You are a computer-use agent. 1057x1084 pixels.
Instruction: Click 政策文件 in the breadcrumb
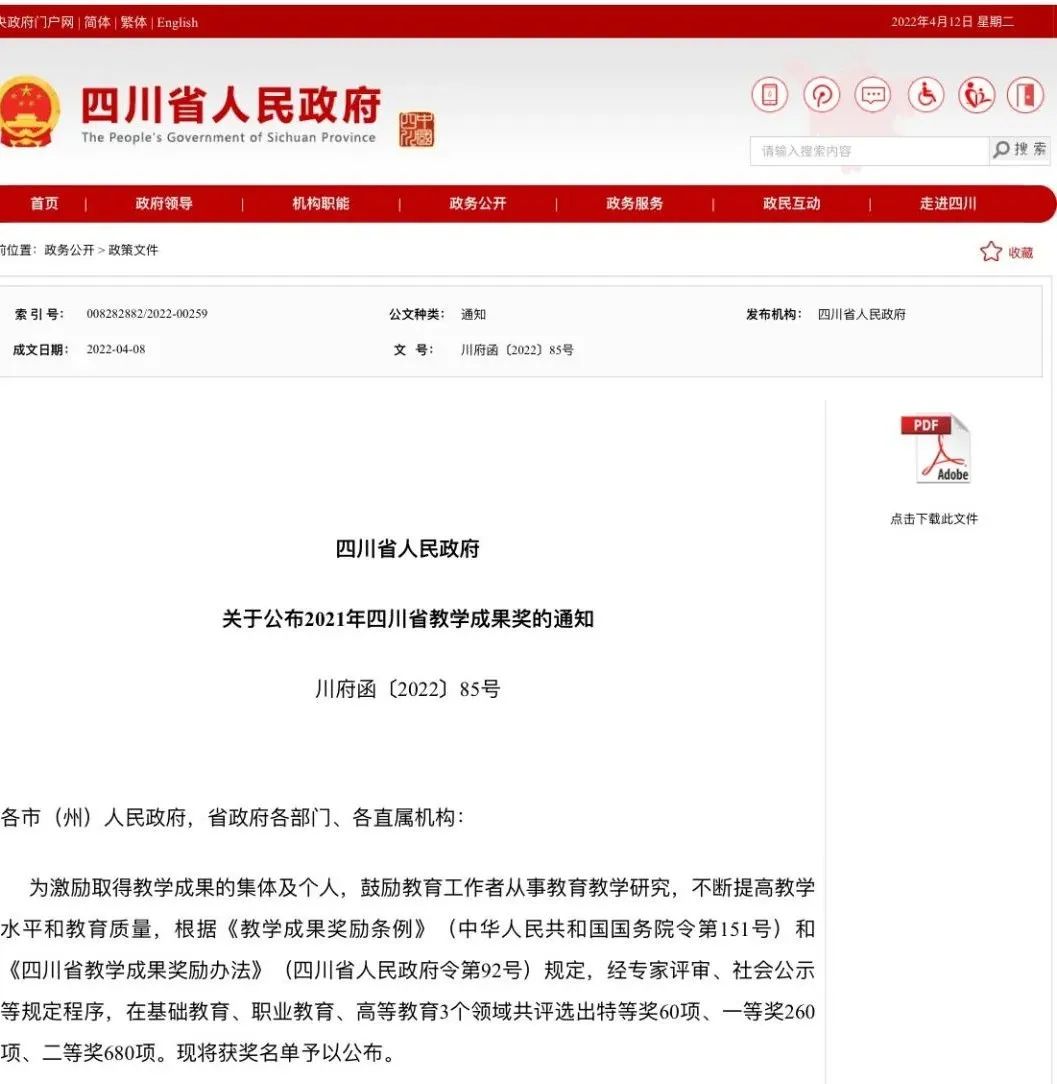tap(133, 250)
